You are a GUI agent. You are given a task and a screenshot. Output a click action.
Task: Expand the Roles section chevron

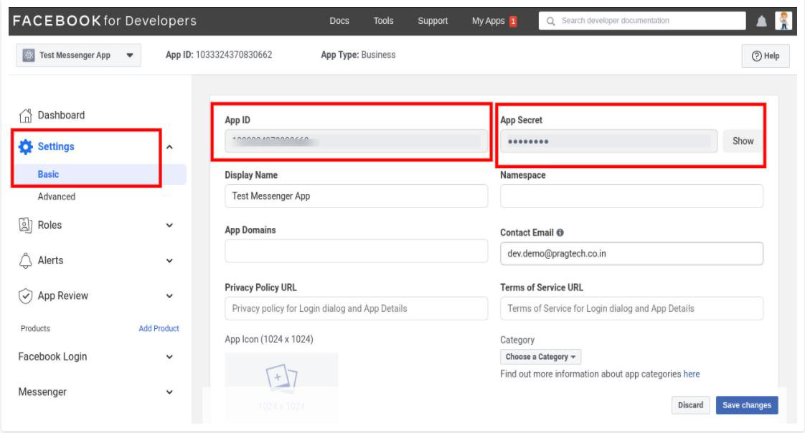click(x=169, y=225)
